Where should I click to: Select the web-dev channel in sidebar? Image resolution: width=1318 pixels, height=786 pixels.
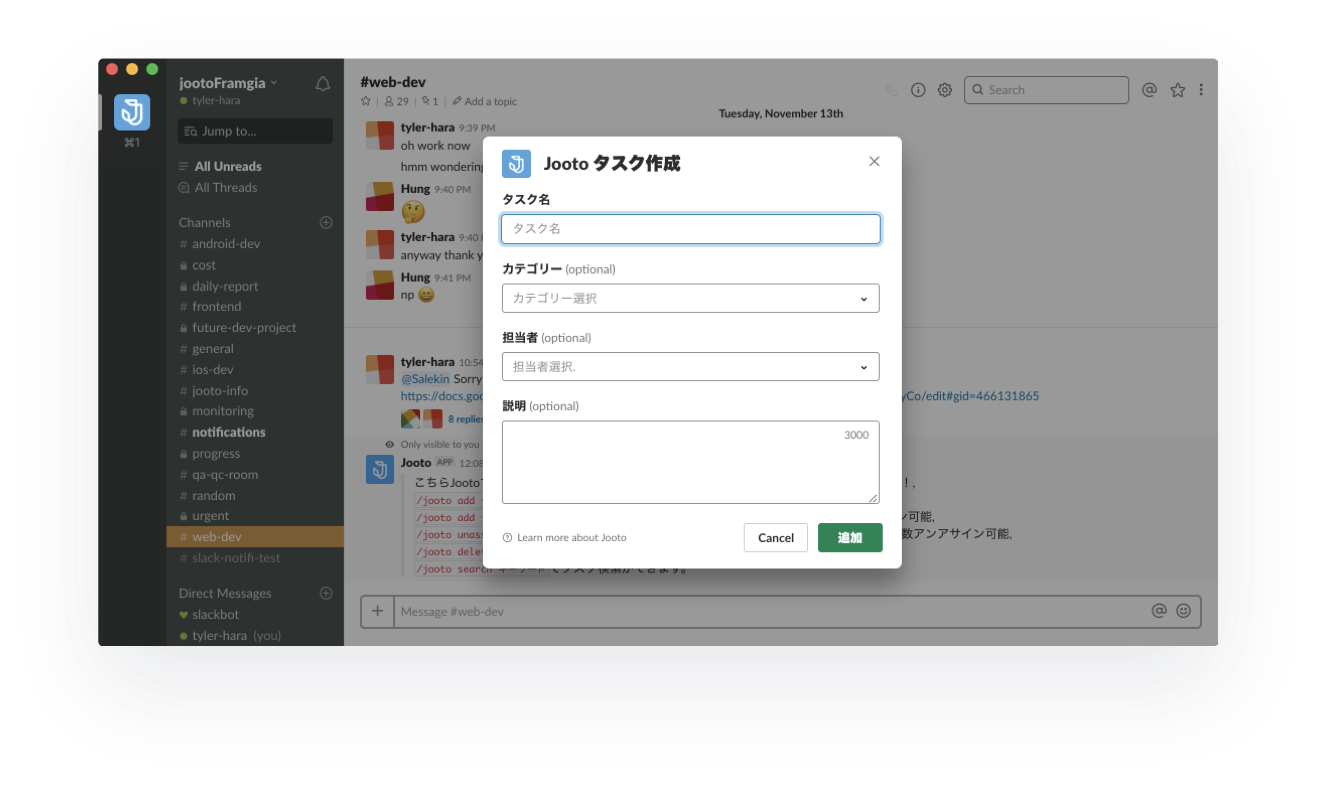[255, 537]
